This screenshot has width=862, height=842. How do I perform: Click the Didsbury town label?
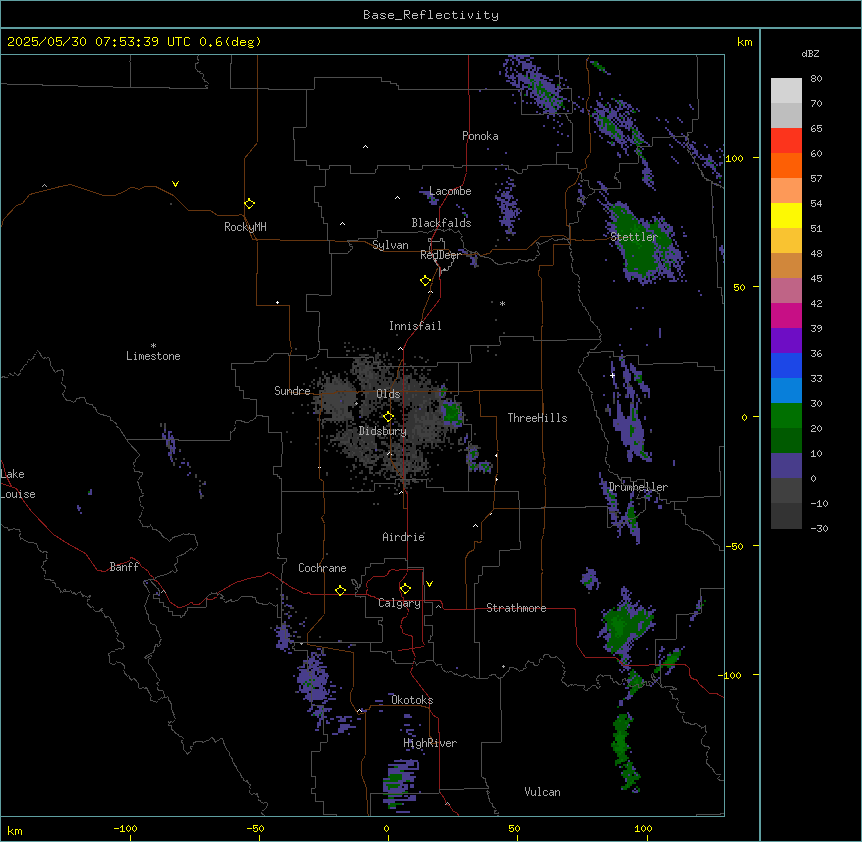click(383, 431)
